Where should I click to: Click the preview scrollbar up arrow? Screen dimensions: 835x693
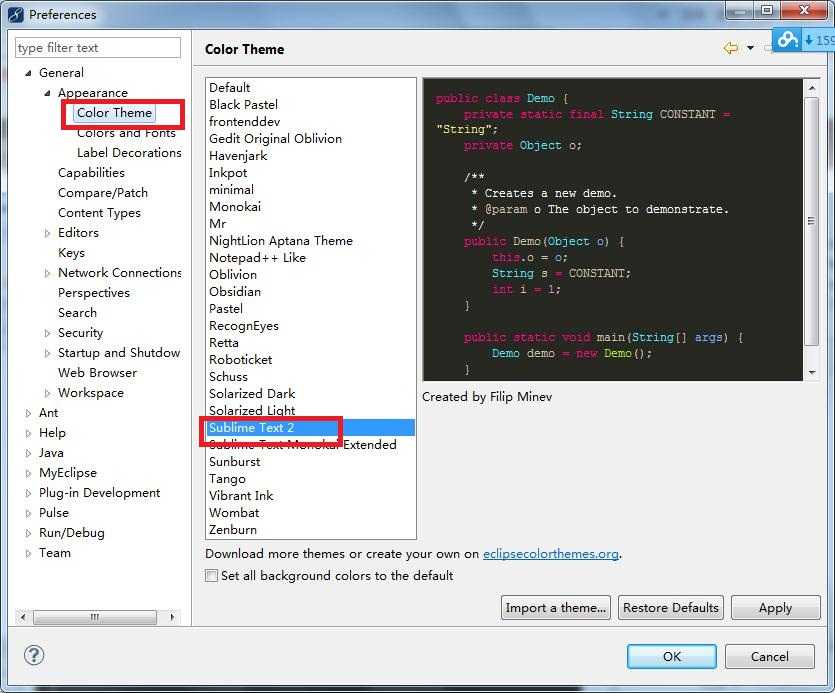[812, 87]
